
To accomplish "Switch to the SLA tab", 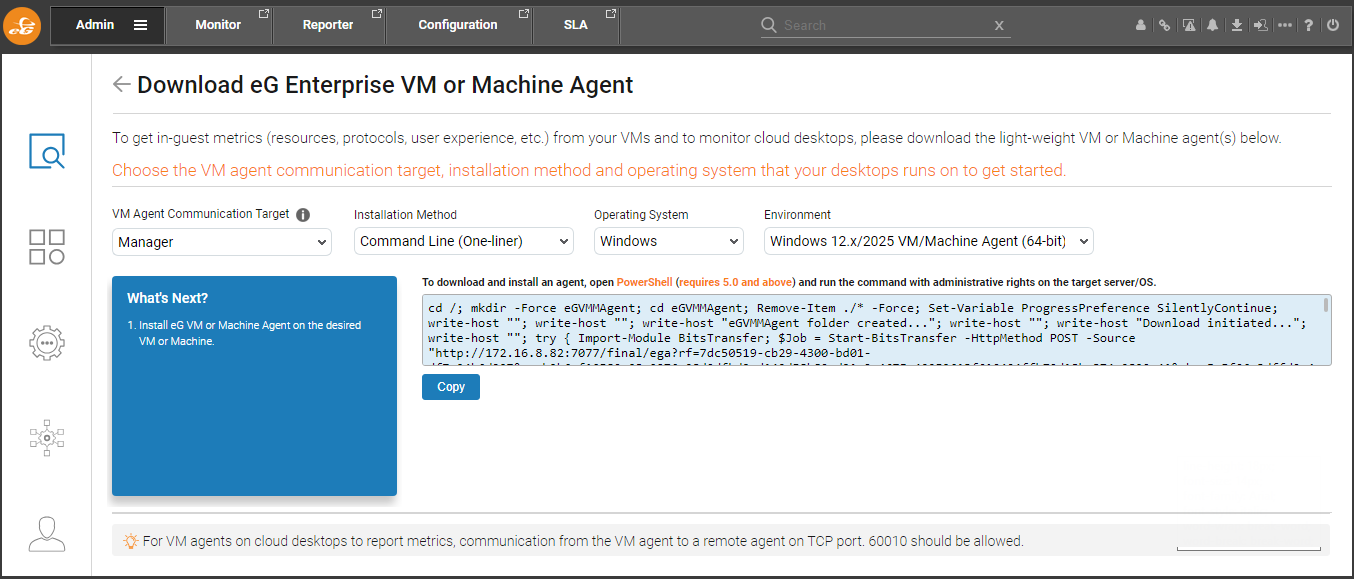I will click(x=576, y=25).
